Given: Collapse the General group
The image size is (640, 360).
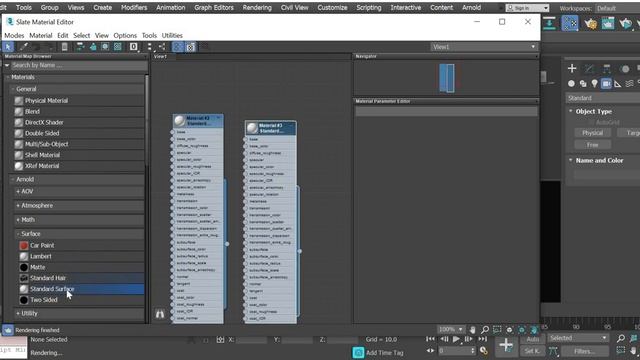Looking at the screenshot, I should [13, 89].
